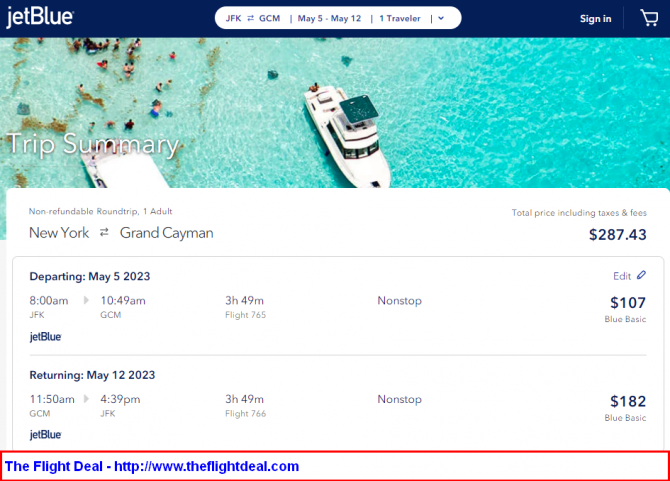Expand the search summary chevron dropdown

441,18
